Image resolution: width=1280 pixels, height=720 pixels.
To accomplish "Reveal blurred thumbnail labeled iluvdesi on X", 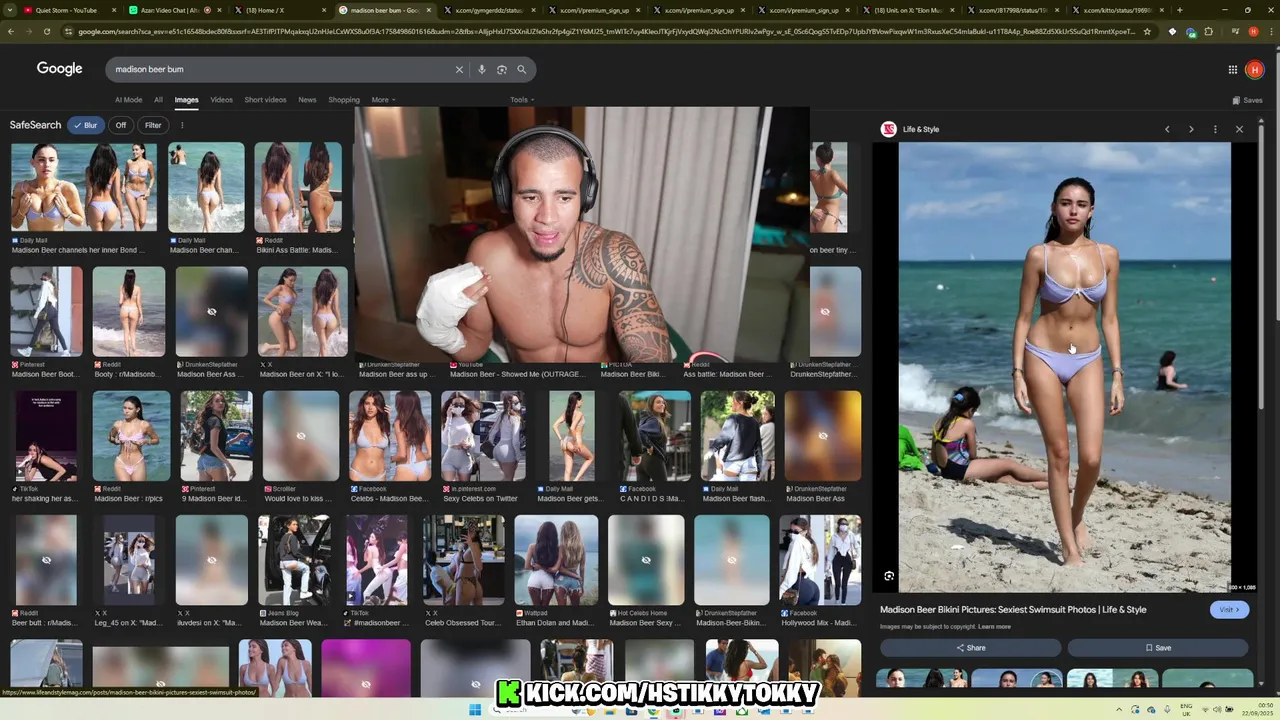I will click(x=211, y=560).
